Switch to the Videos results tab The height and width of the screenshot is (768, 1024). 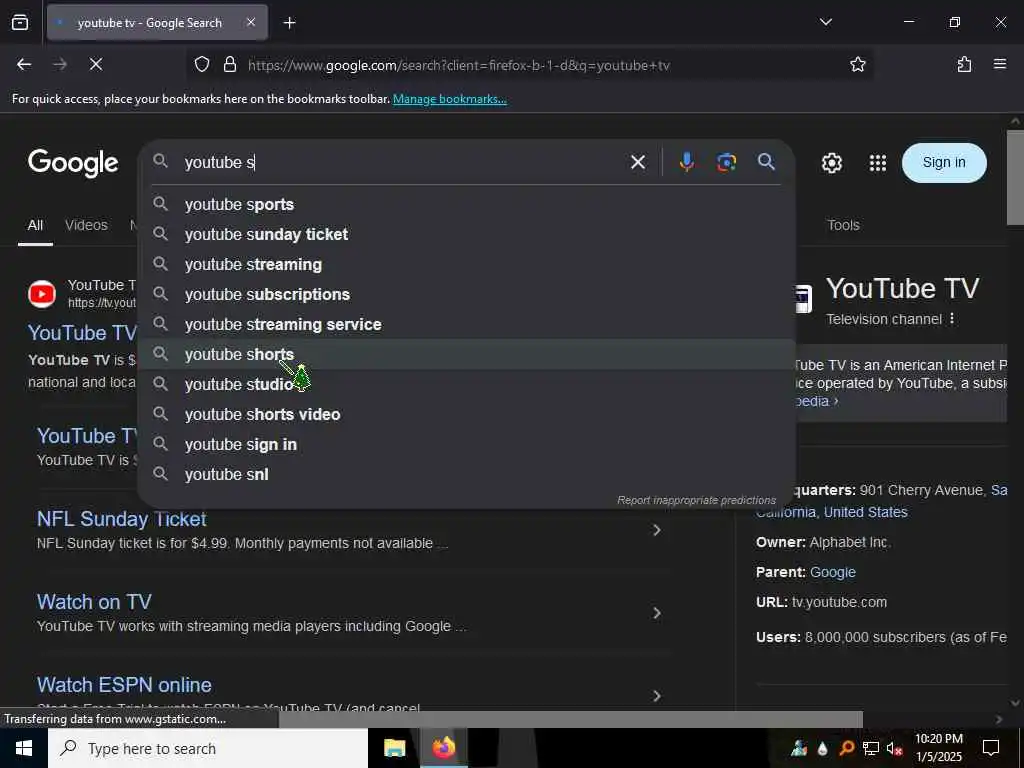pyautogui.click(x=86, y=225)
